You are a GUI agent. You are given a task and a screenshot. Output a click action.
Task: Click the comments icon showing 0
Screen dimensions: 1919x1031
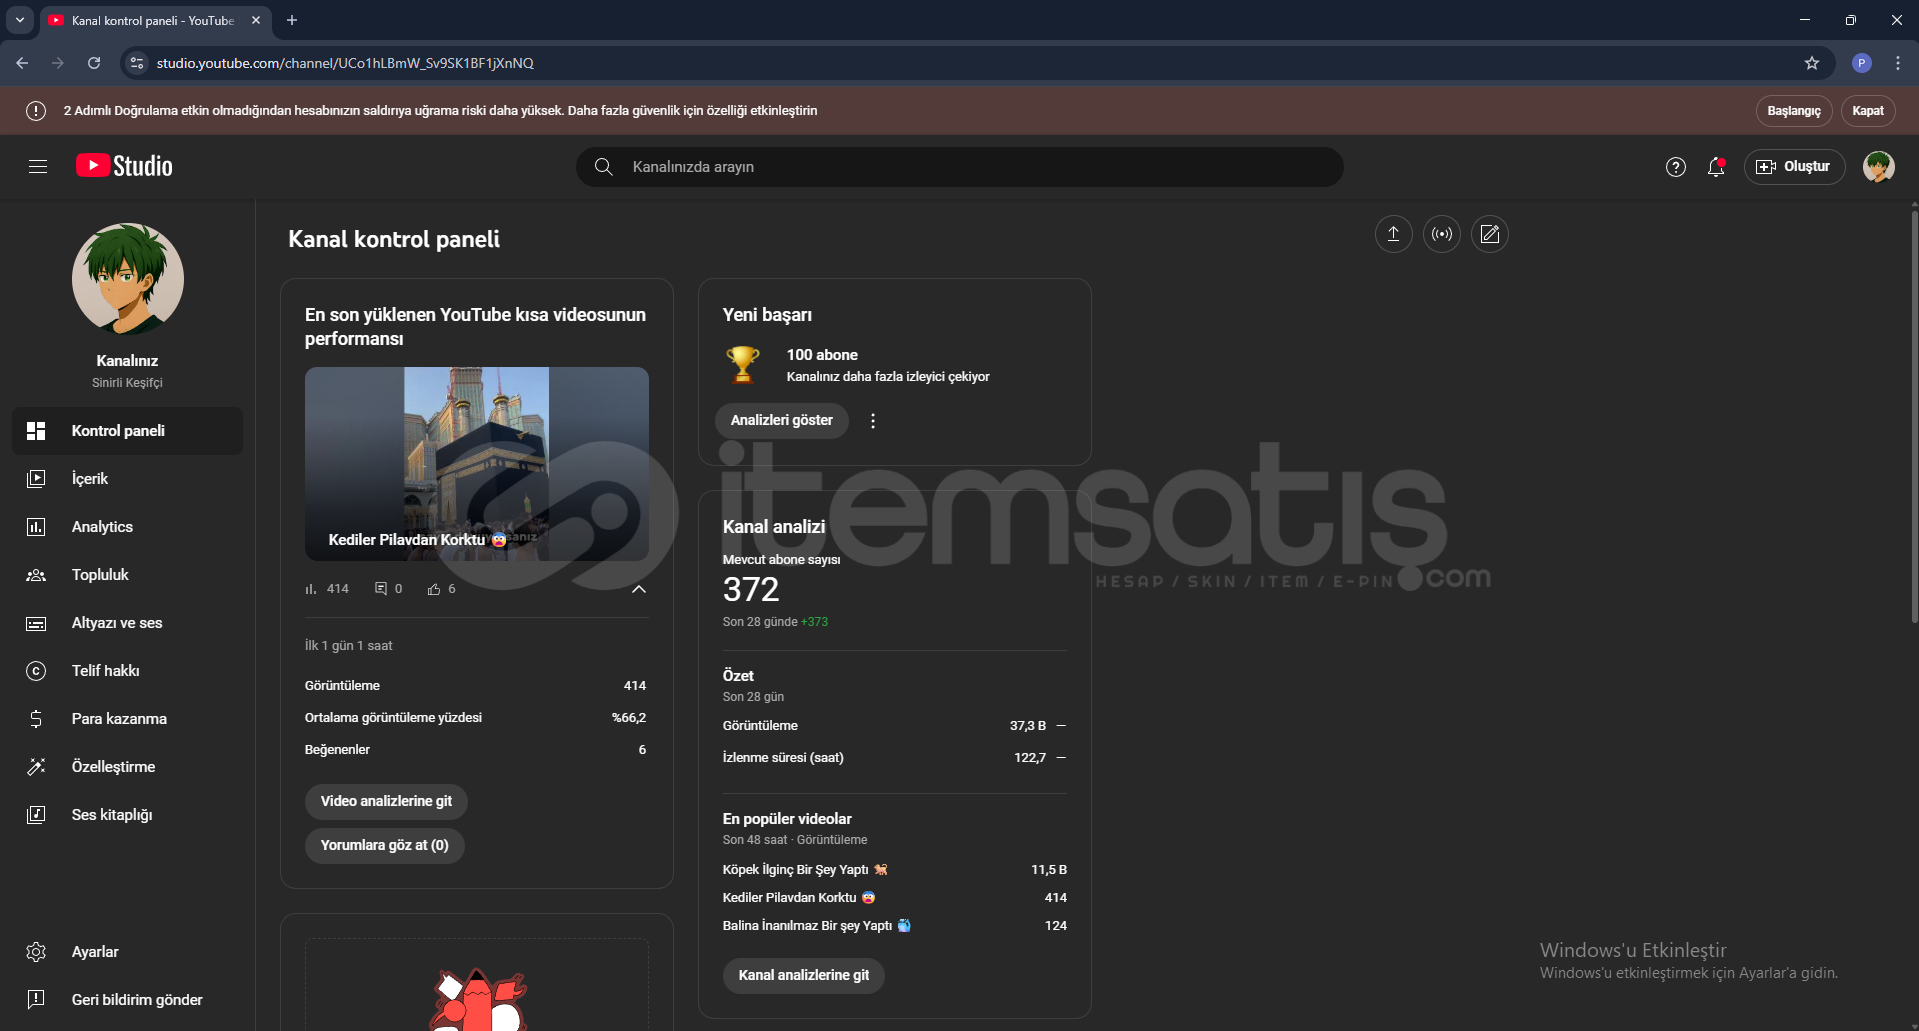381,589
